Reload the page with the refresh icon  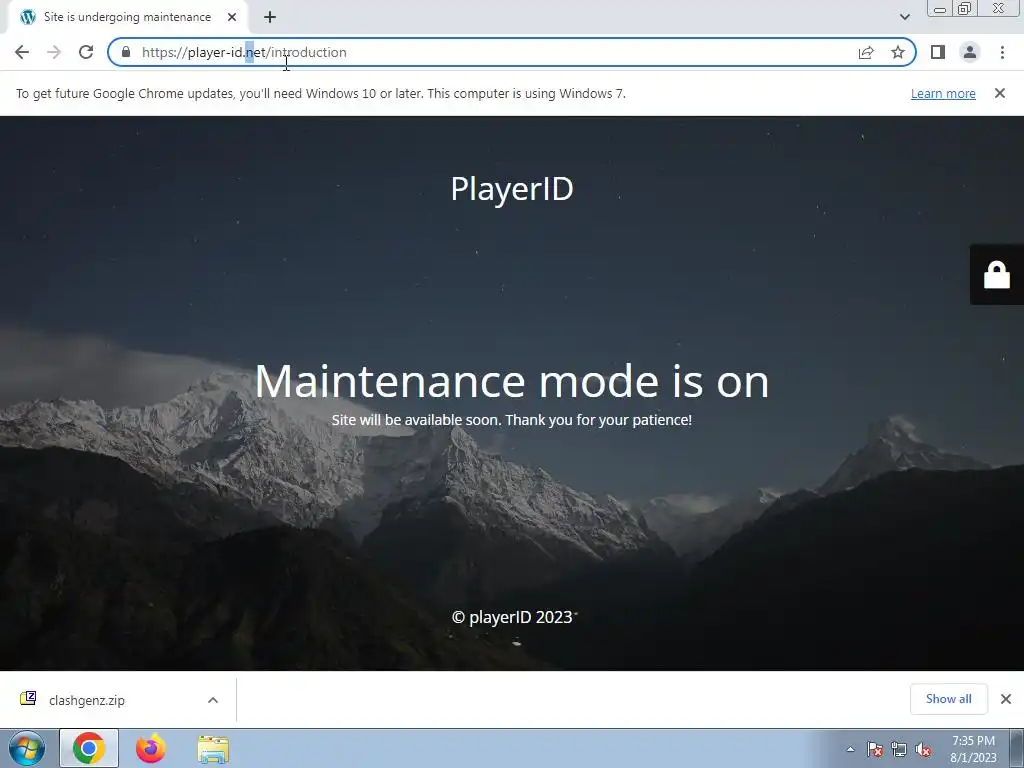[x=86, y=52]
